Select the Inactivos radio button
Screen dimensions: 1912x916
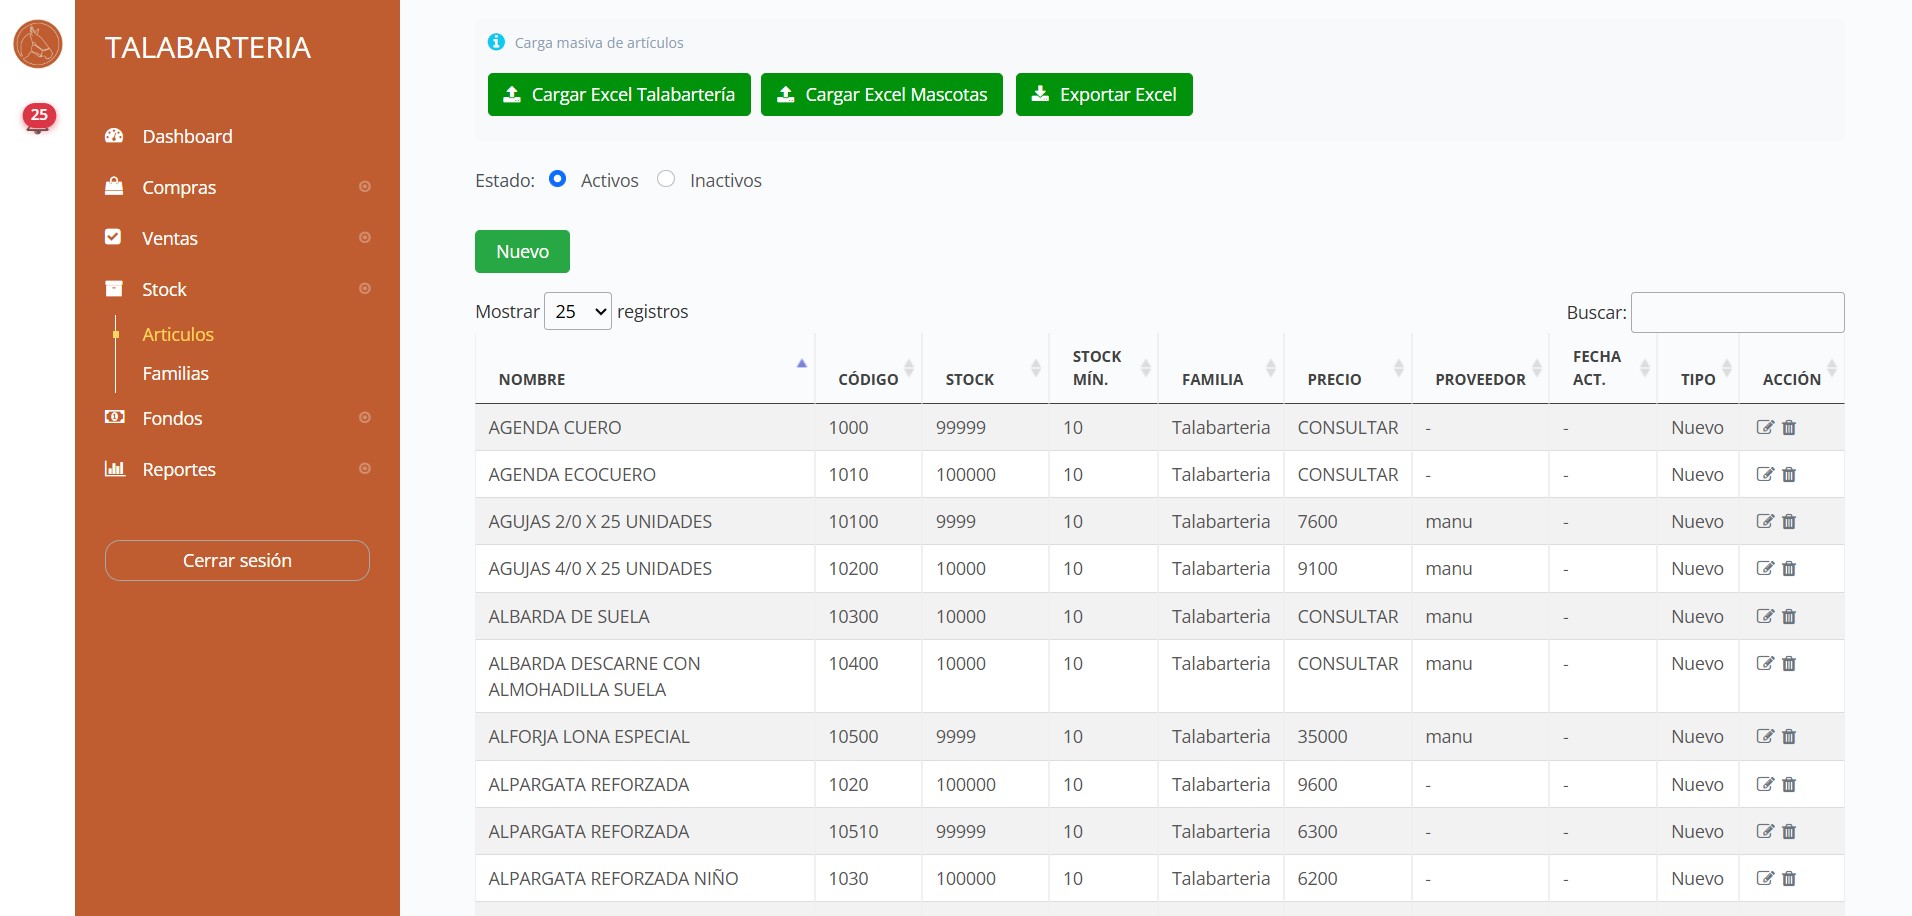[666, 179]
